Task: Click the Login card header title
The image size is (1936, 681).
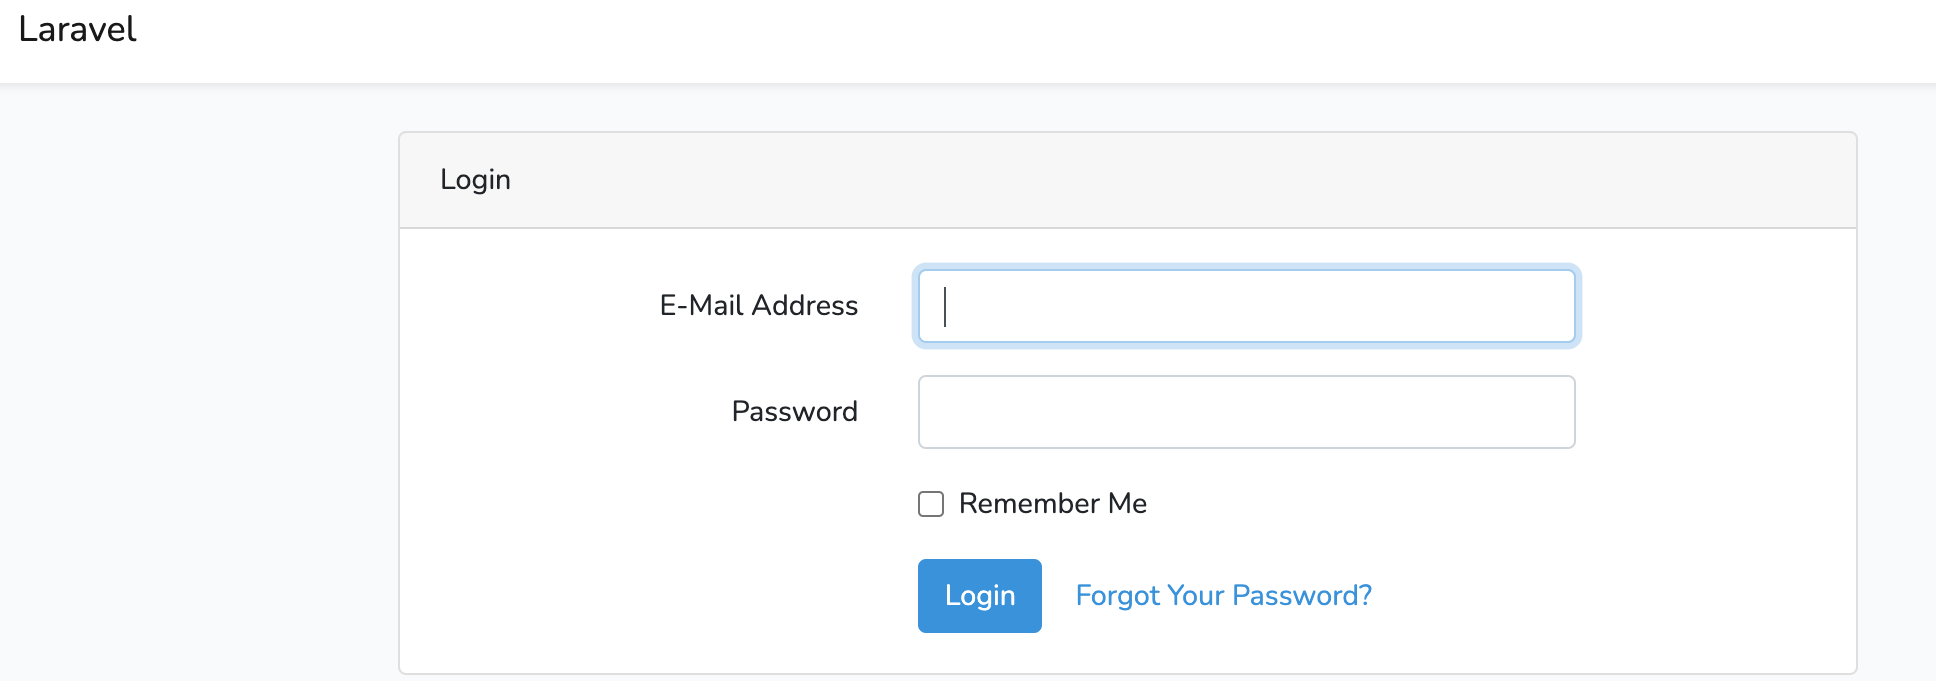Action: pyautogui.click(x=475, y=180)
